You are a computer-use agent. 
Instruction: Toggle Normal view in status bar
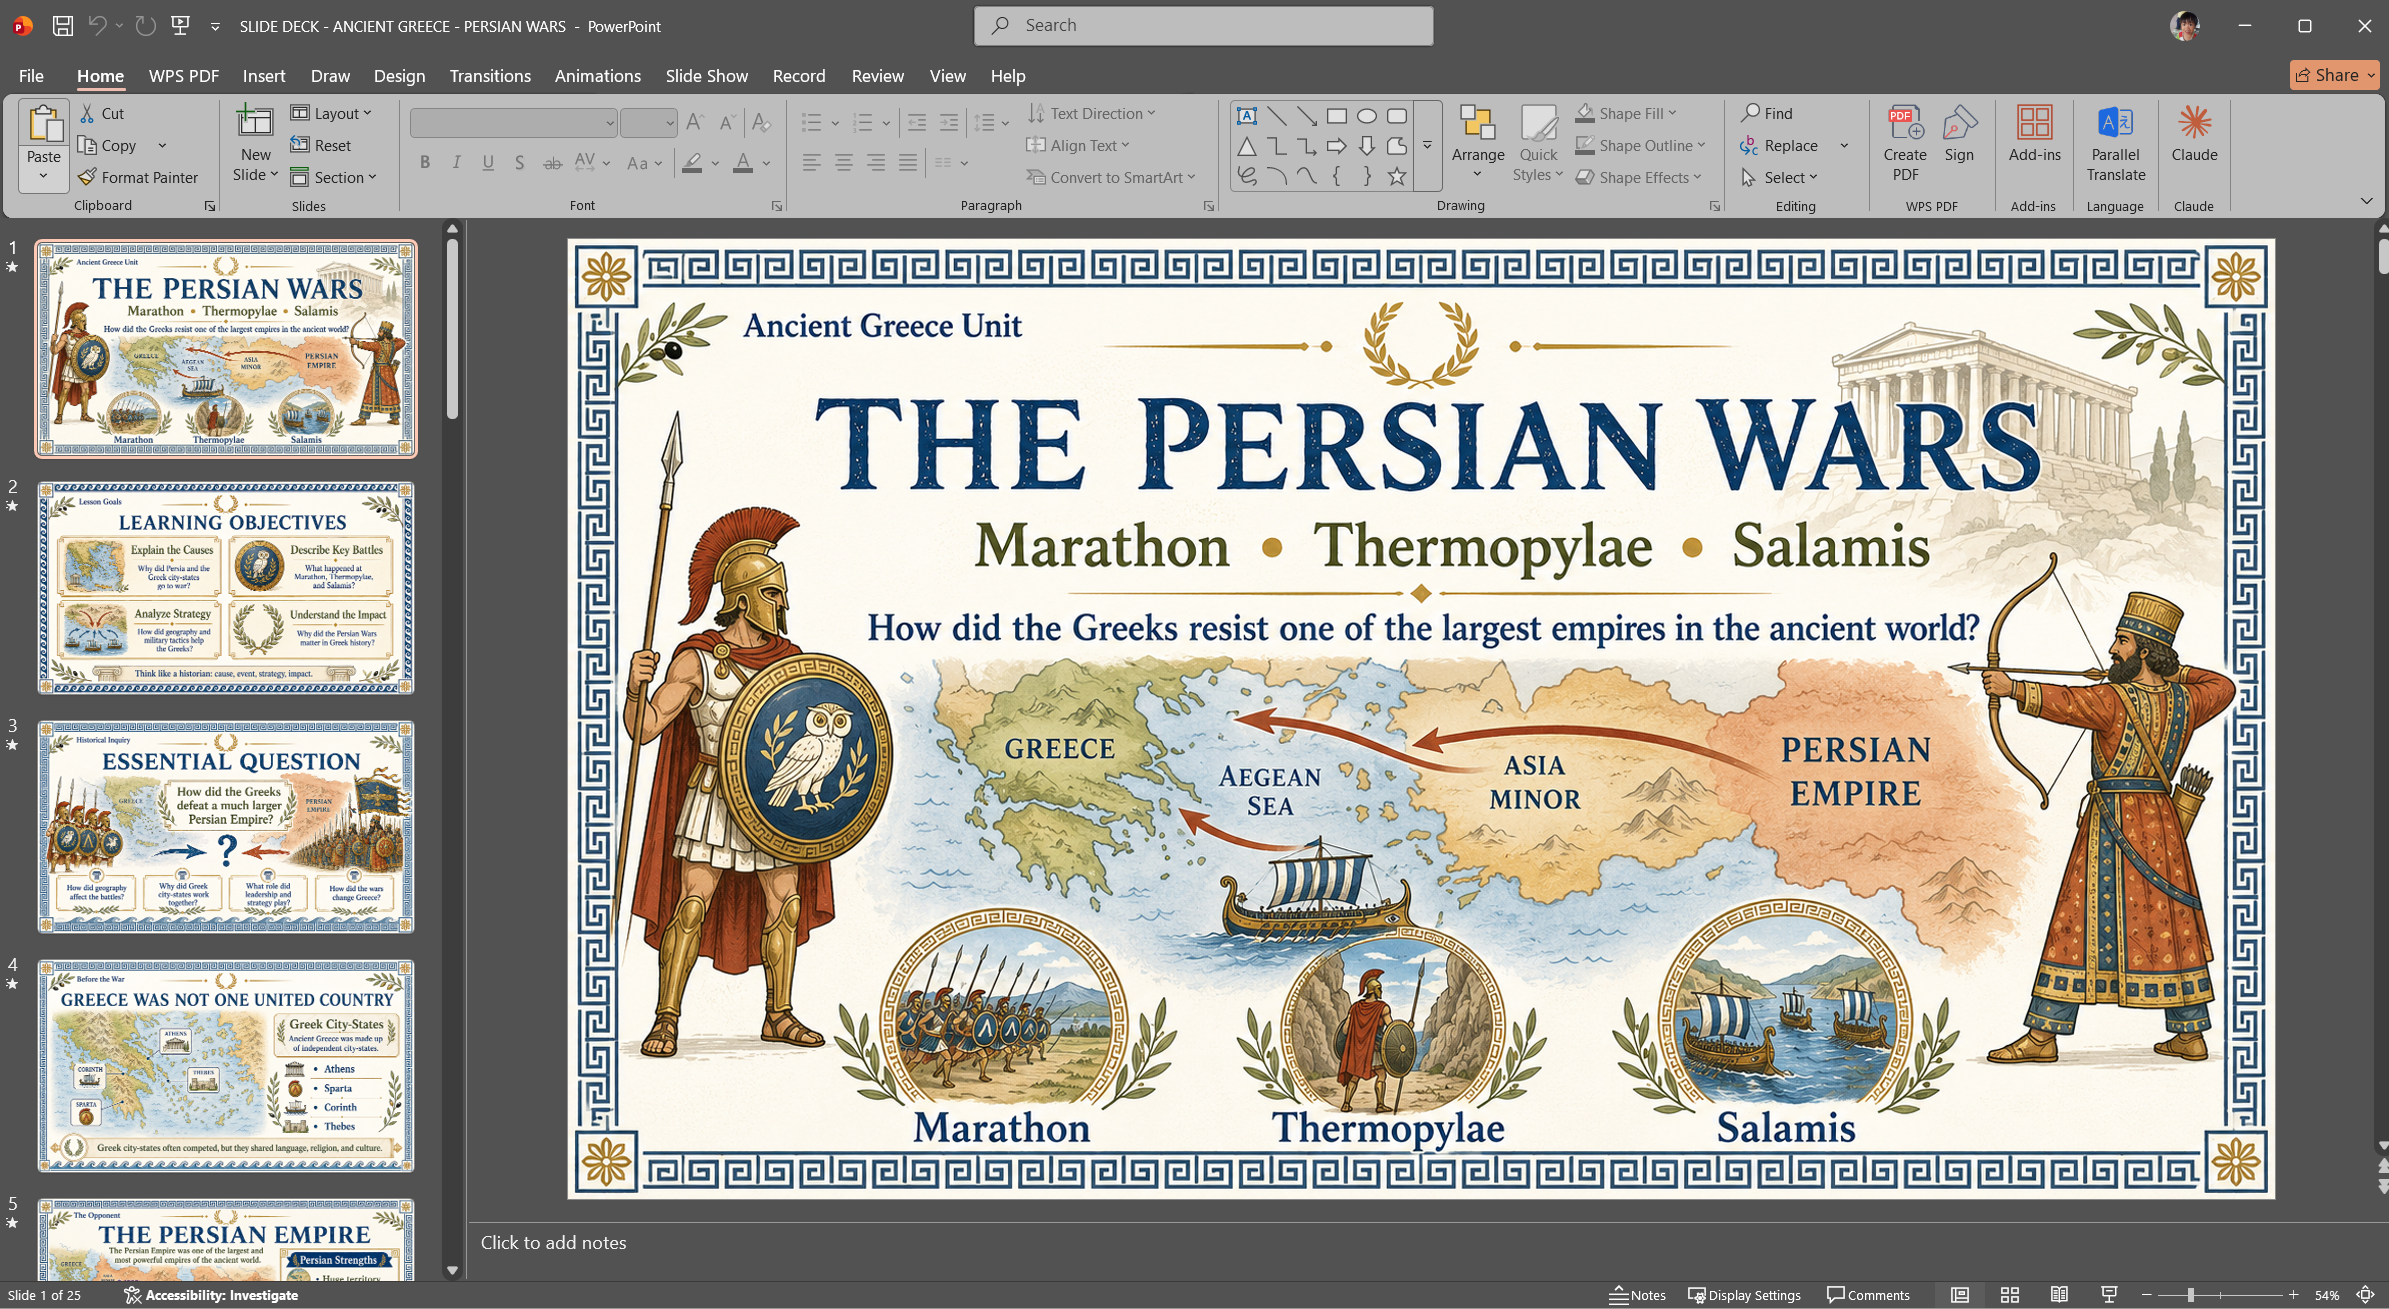click(1960, 1295)
